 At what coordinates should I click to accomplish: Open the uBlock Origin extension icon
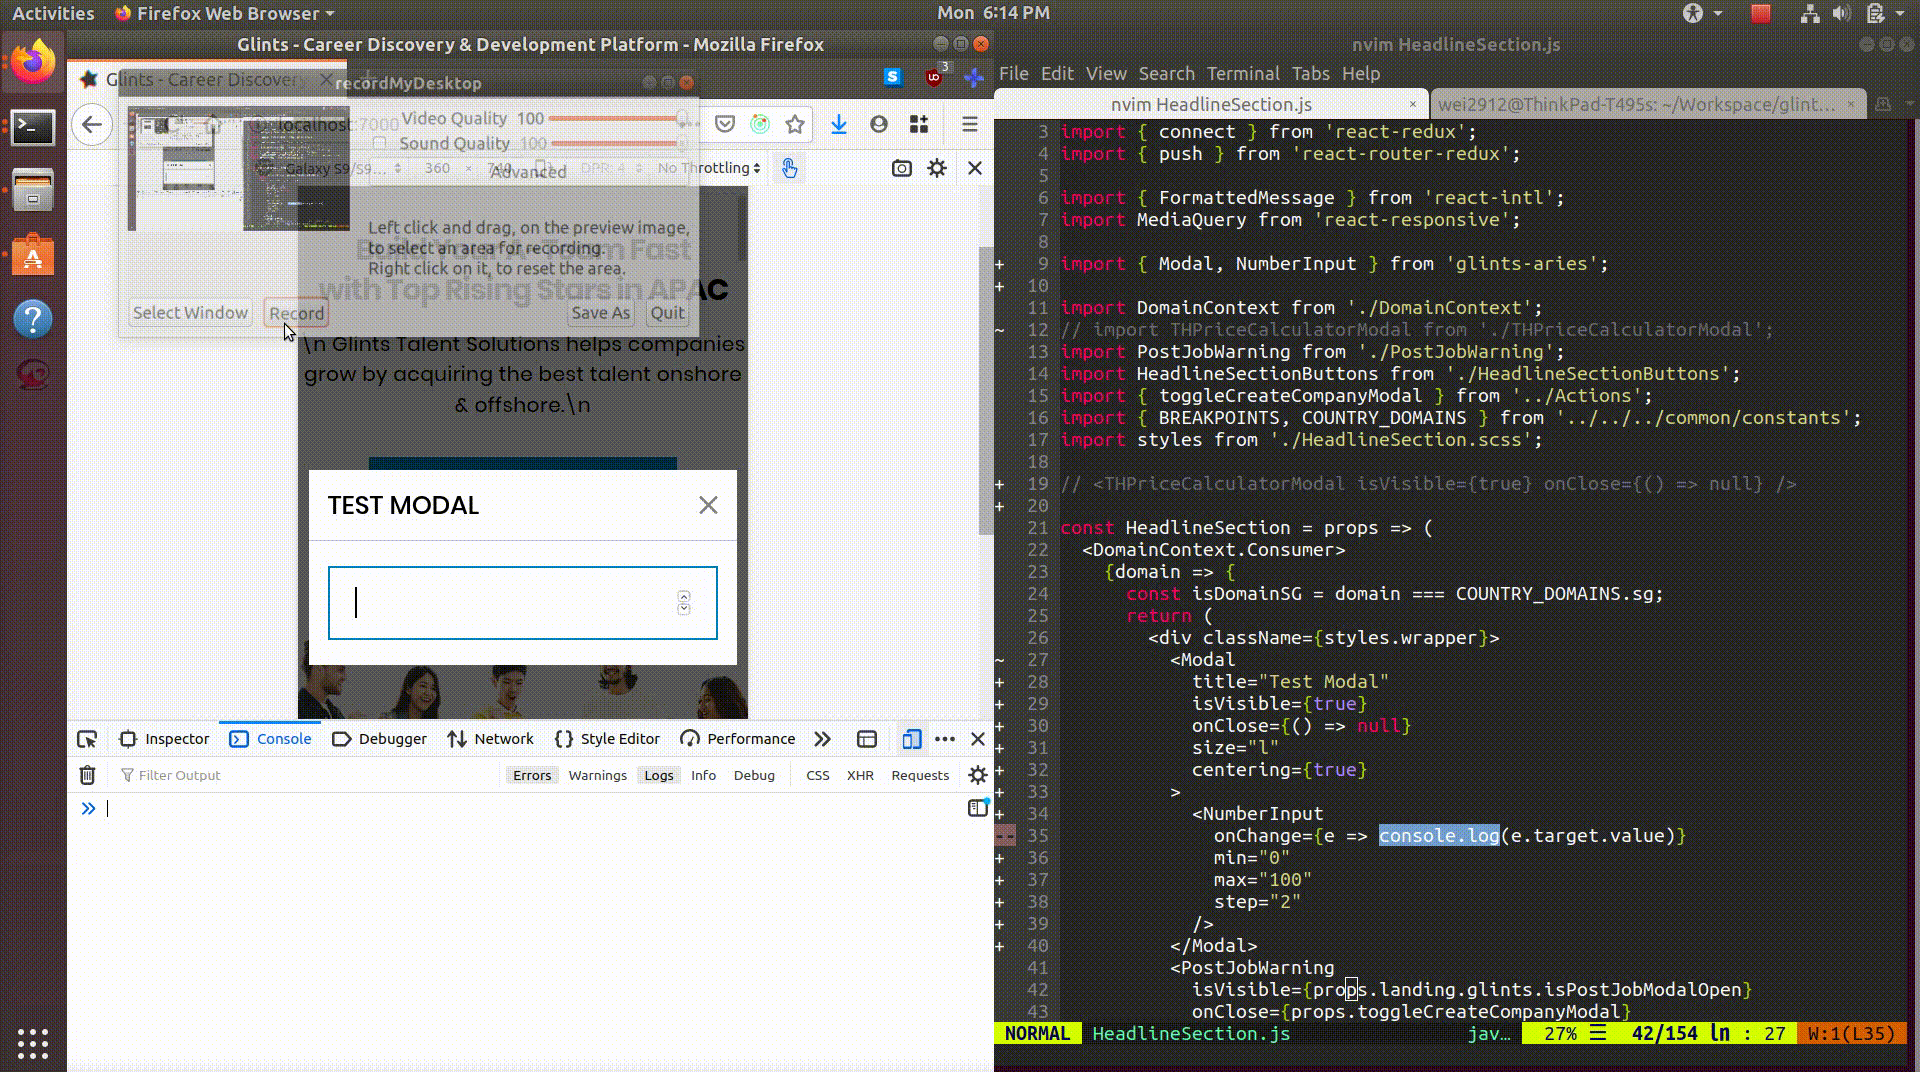coord(934,76)
